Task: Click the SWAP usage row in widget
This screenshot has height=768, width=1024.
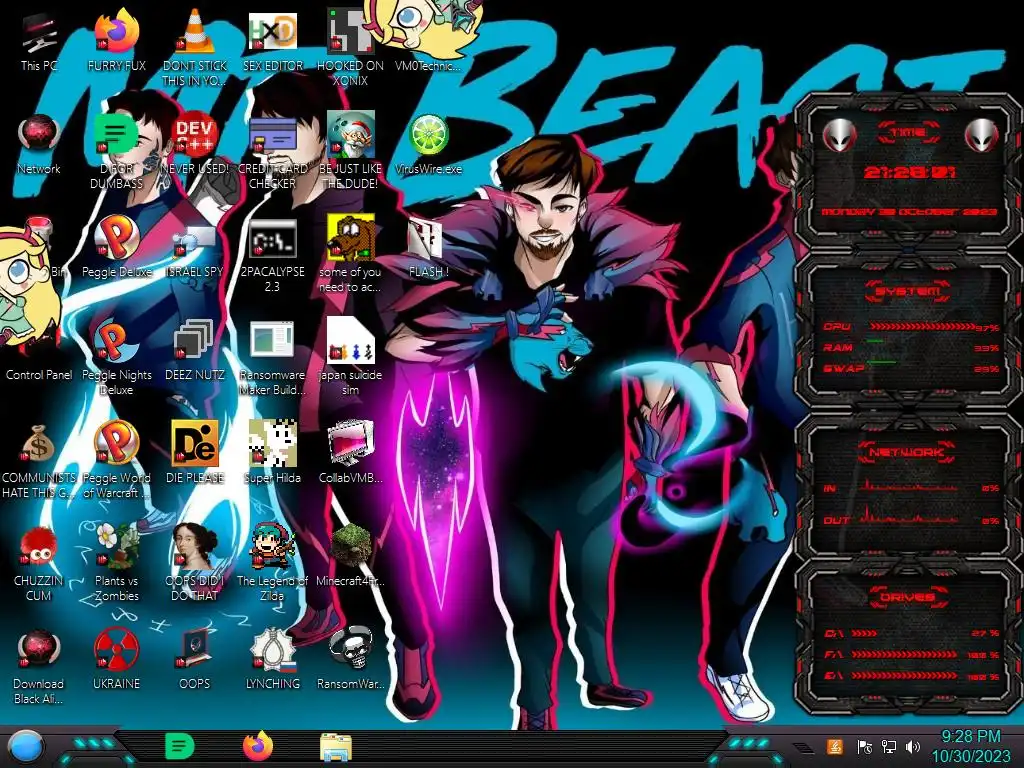Action: [910, 368]
